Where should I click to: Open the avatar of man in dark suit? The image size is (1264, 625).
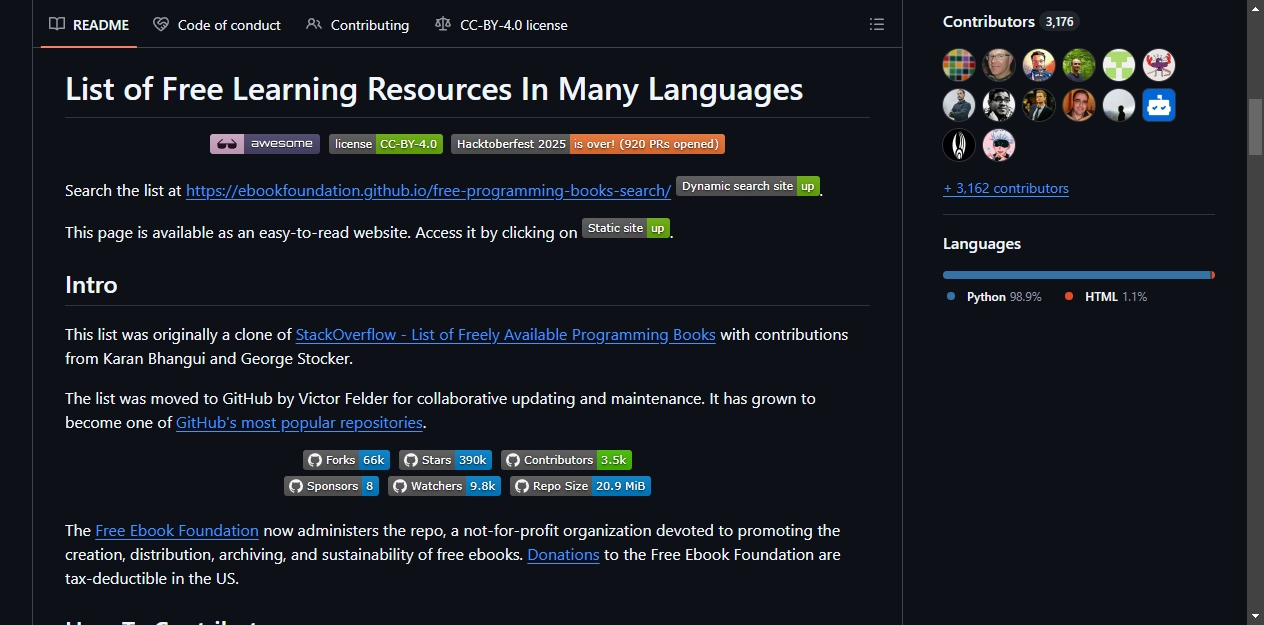(1039, 105)
